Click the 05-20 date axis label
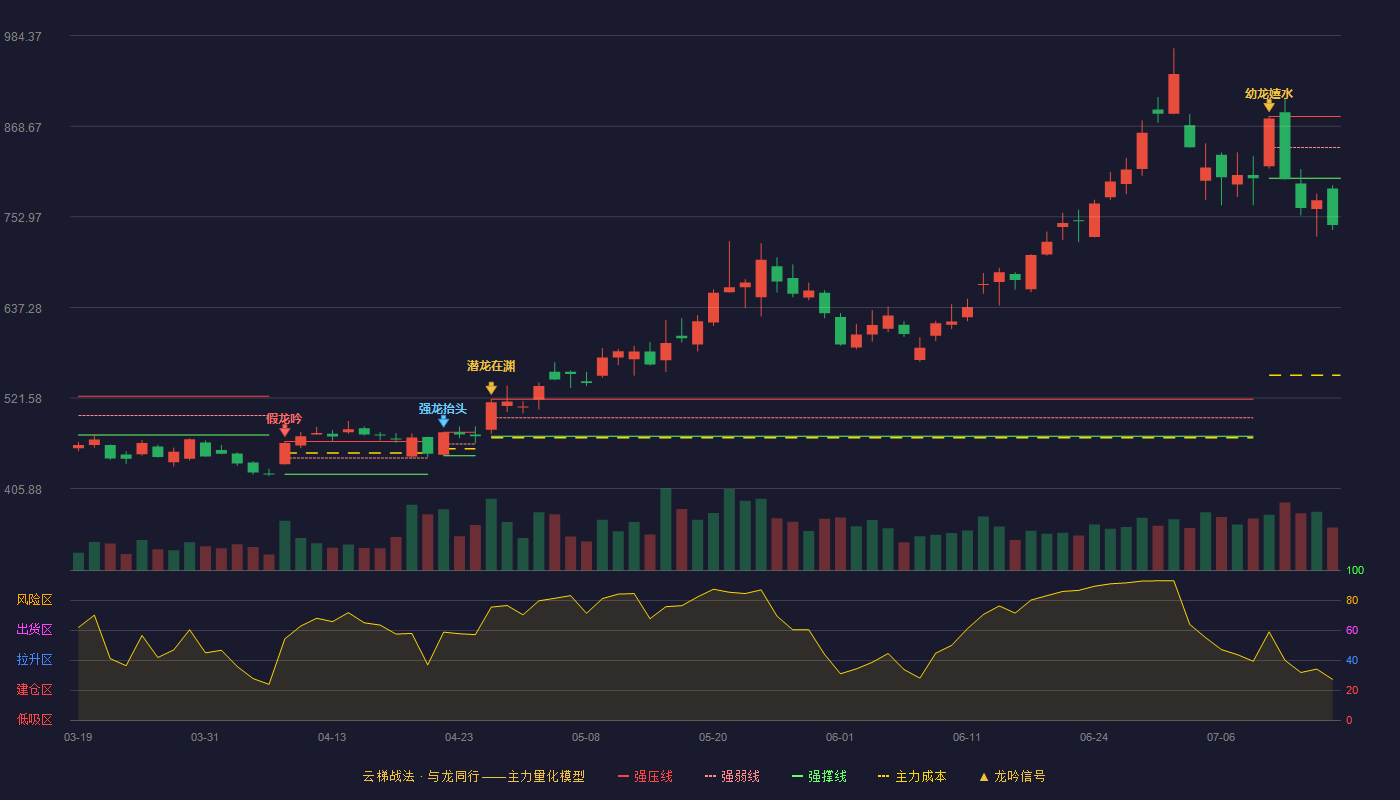Viewport: 1400px width, 800px height. click(713, 737)
